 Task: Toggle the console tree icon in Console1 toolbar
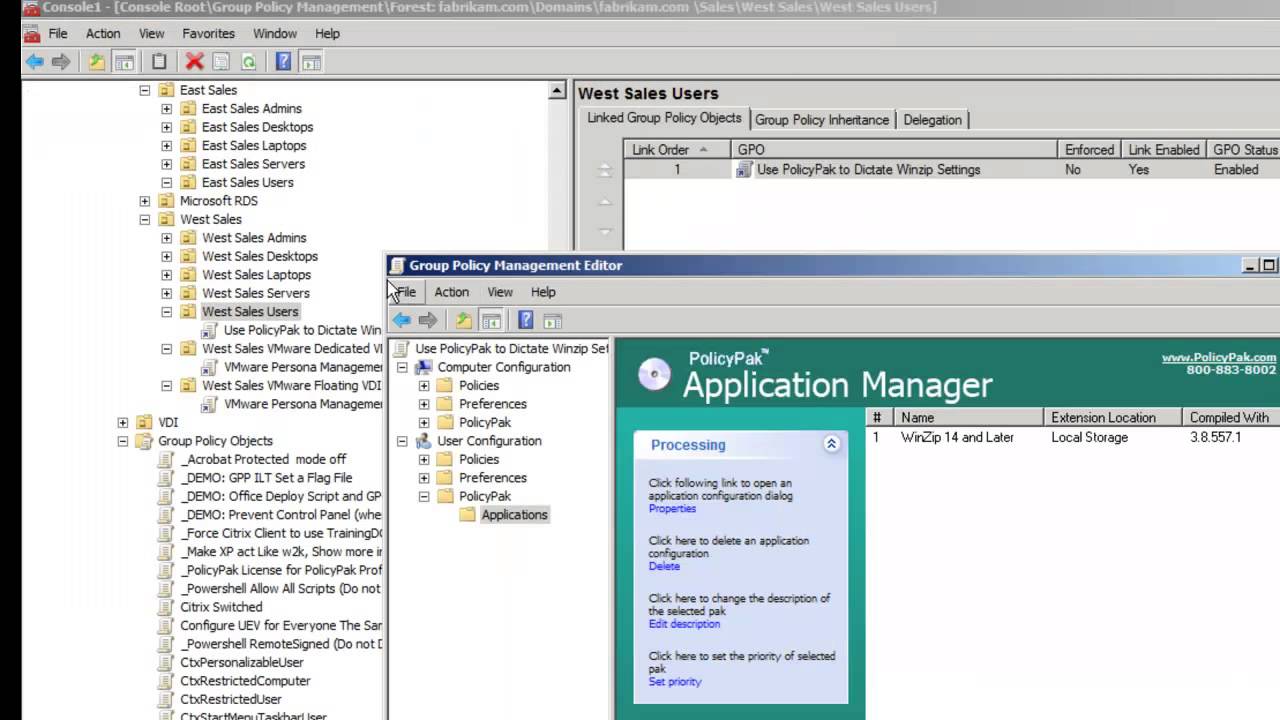pos(124,62)
